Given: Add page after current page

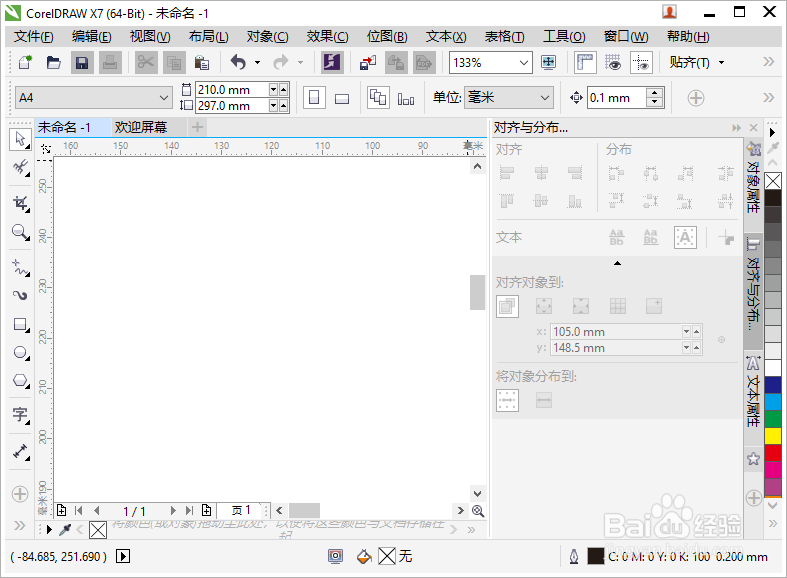Looking at the screenshot, I should click(x=206, y=511).
